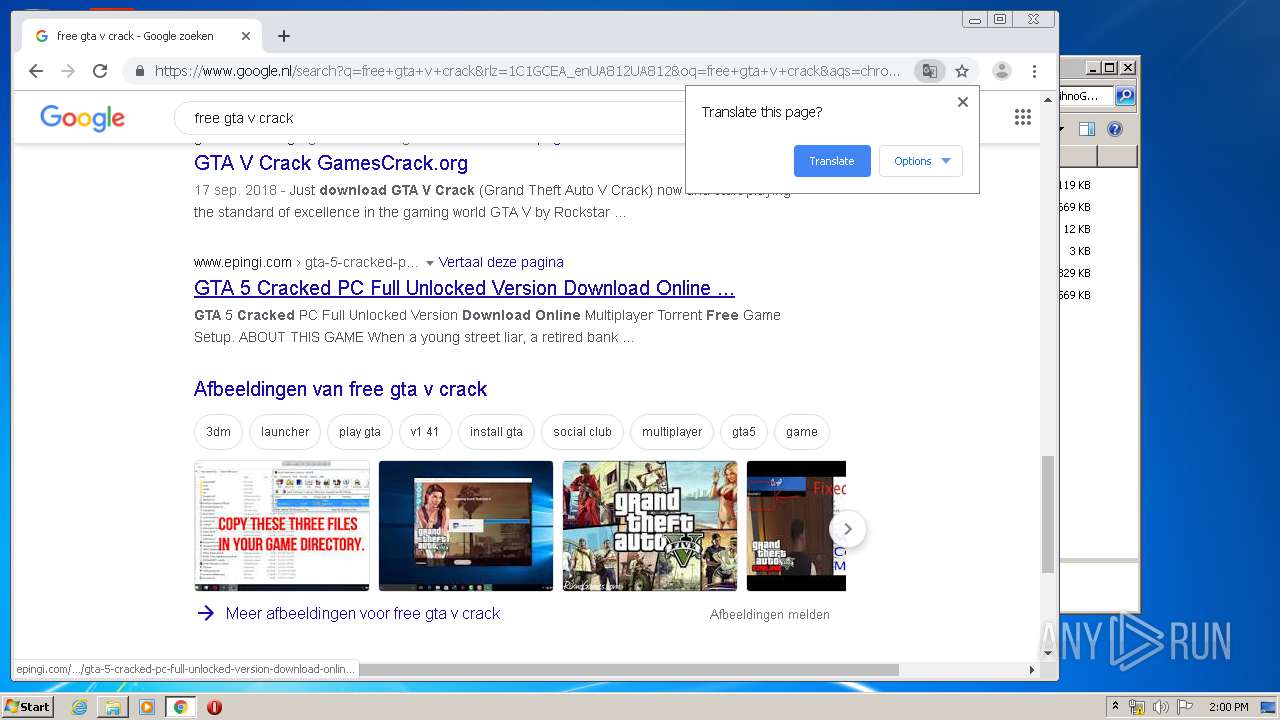Image resolution: width=1280 pixels, height=720 pixels.
Task: Select the 'multiplayer' filter chip
Action: [672, 432]
